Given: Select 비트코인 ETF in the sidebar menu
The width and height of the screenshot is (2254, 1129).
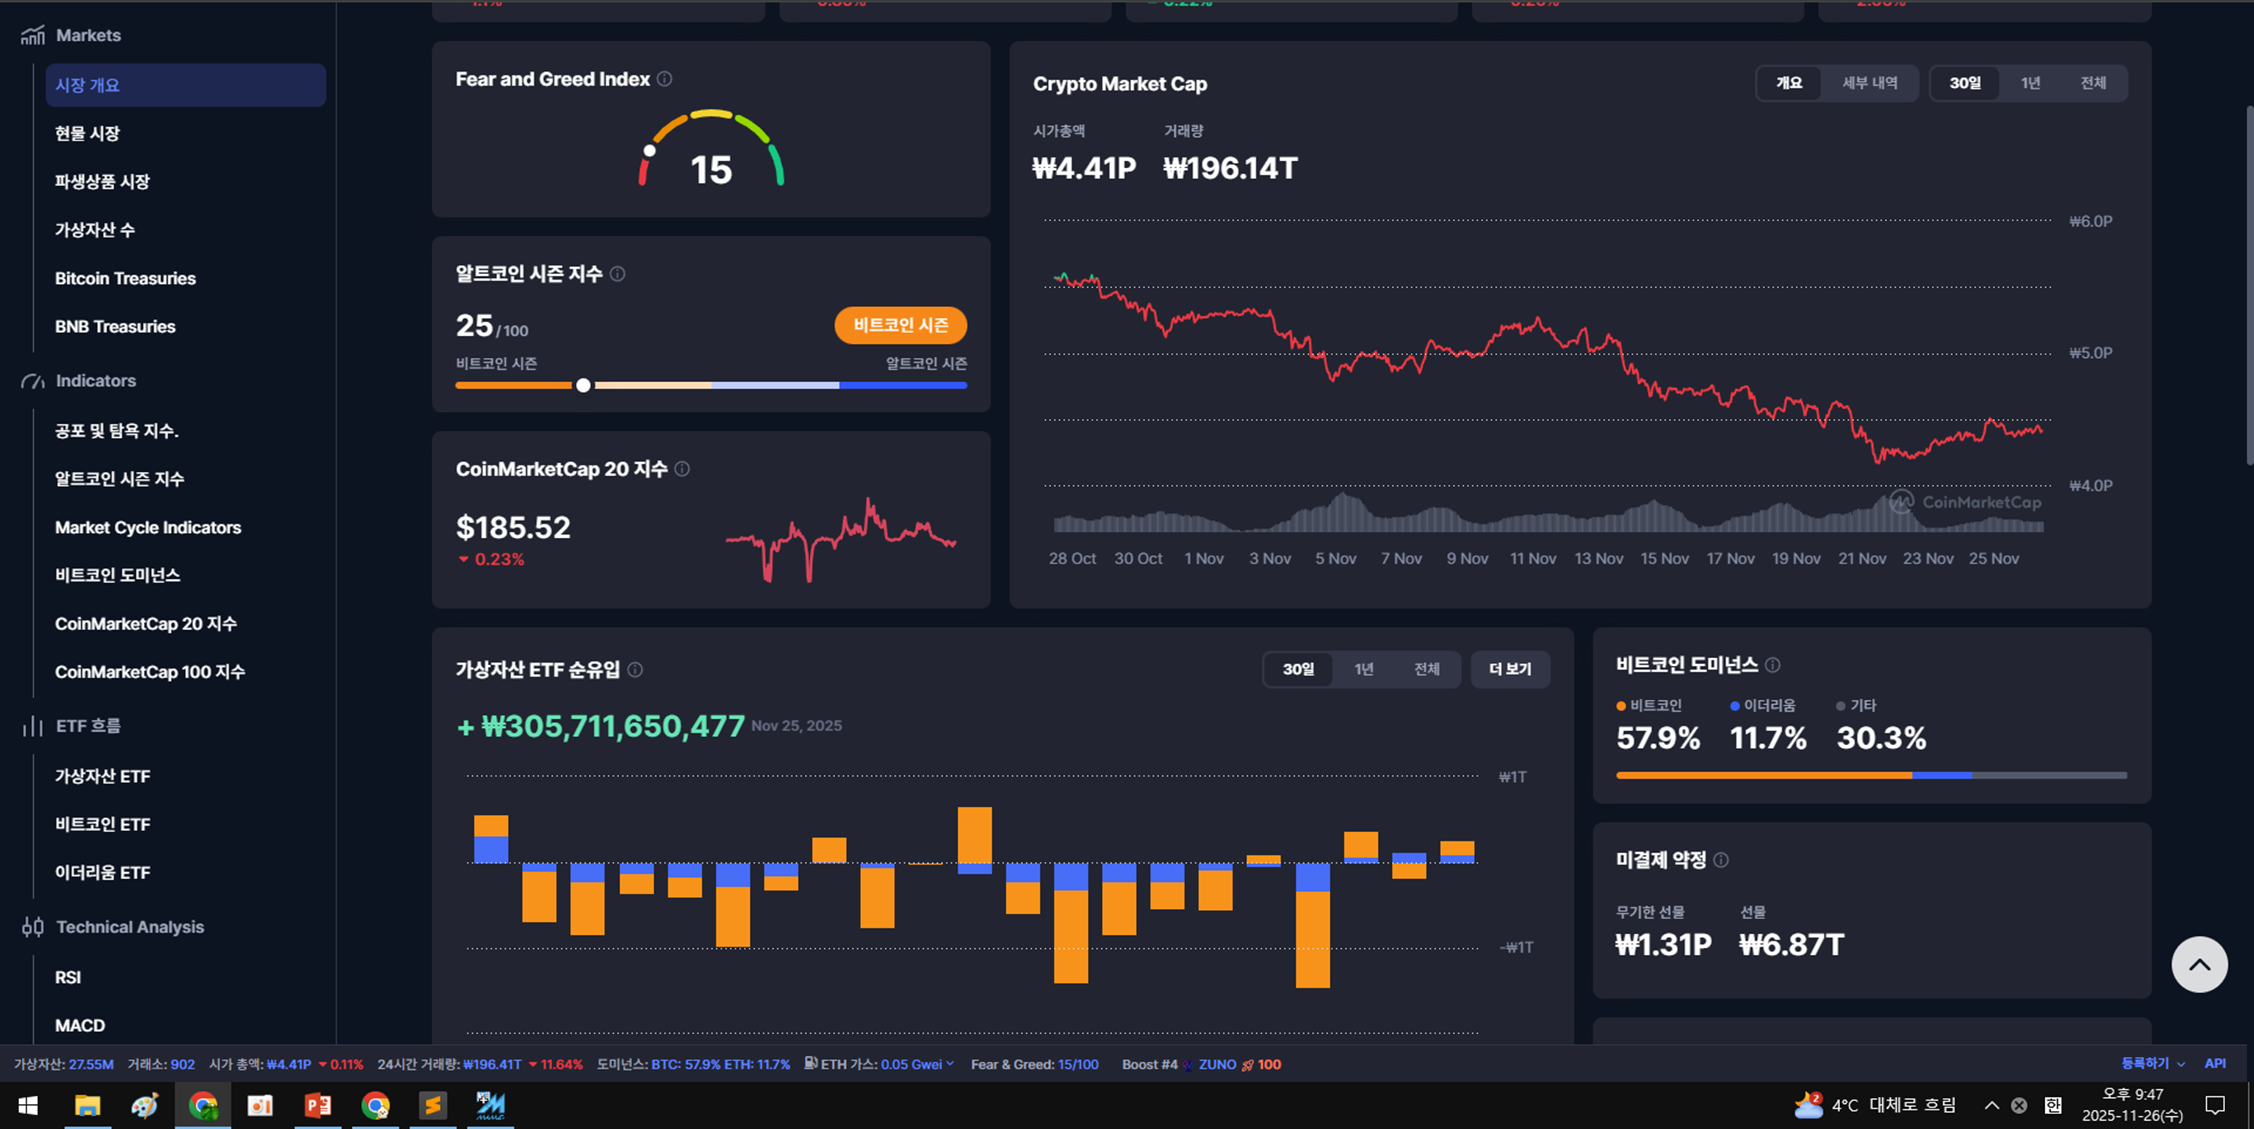Looking at the screenshot, I should 103,824.
